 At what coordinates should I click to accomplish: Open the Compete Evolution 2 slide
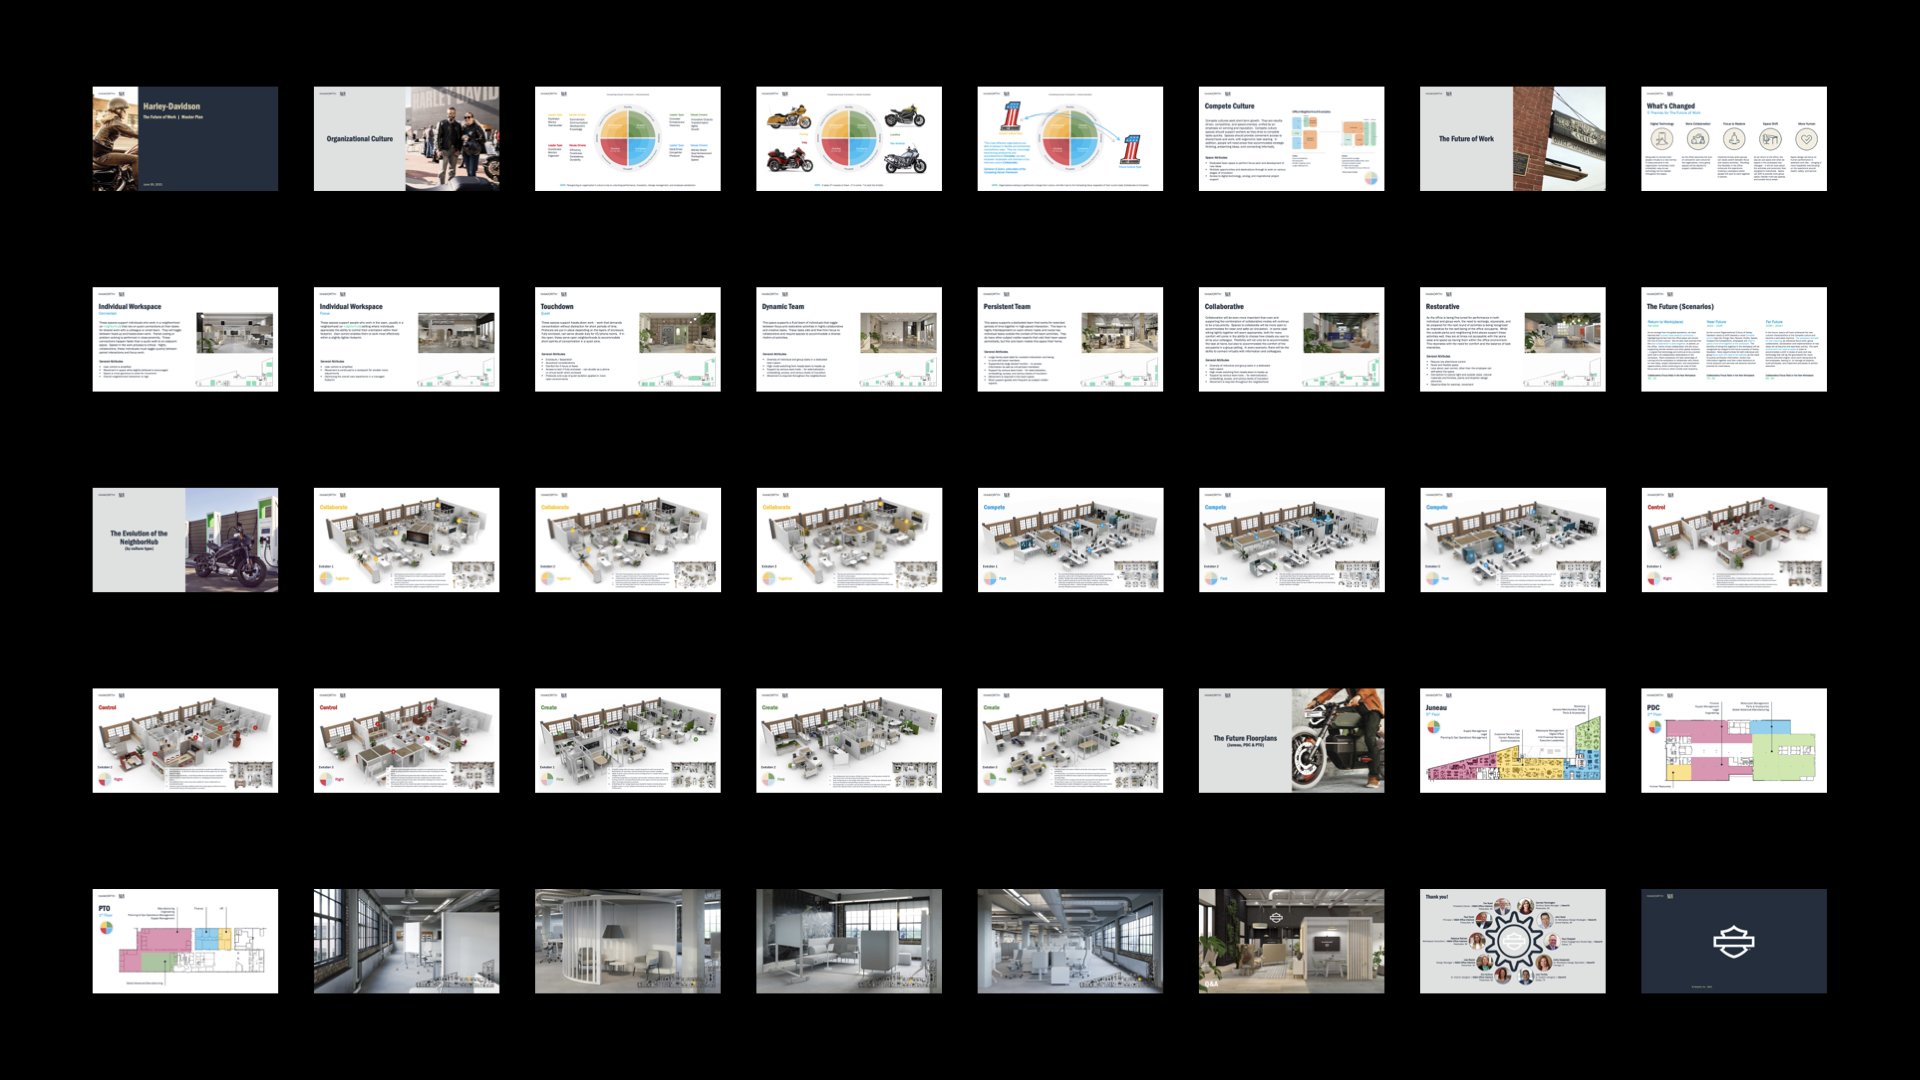(1291, 540)
